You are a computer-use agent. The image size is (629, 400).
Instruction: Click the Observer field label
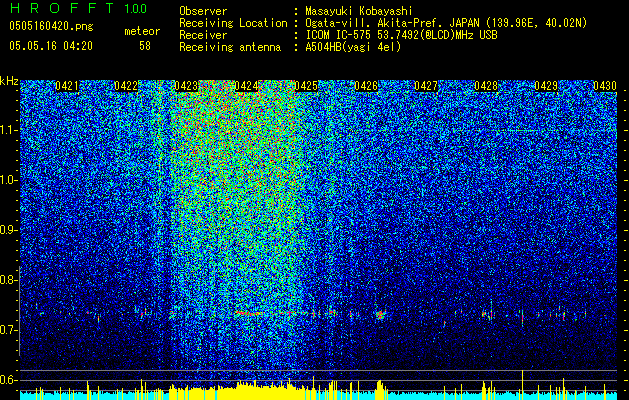(x=203, y=11)
